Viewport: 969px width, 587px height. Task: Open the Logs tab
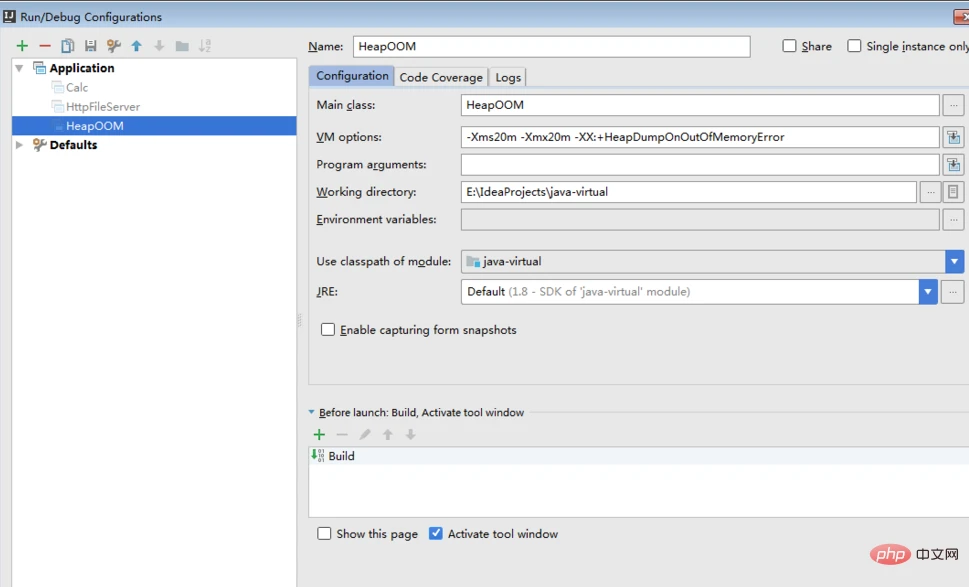coord(508,77)
